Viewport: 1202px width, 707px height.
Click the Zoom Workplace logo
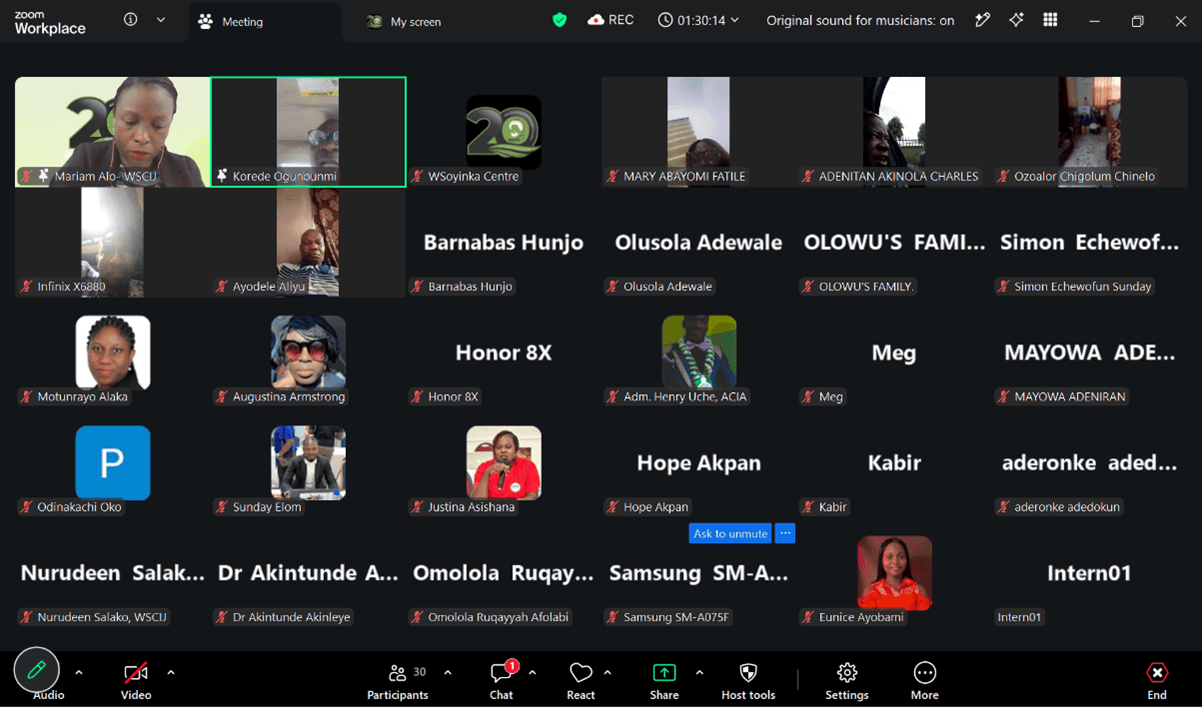(50, 22)
